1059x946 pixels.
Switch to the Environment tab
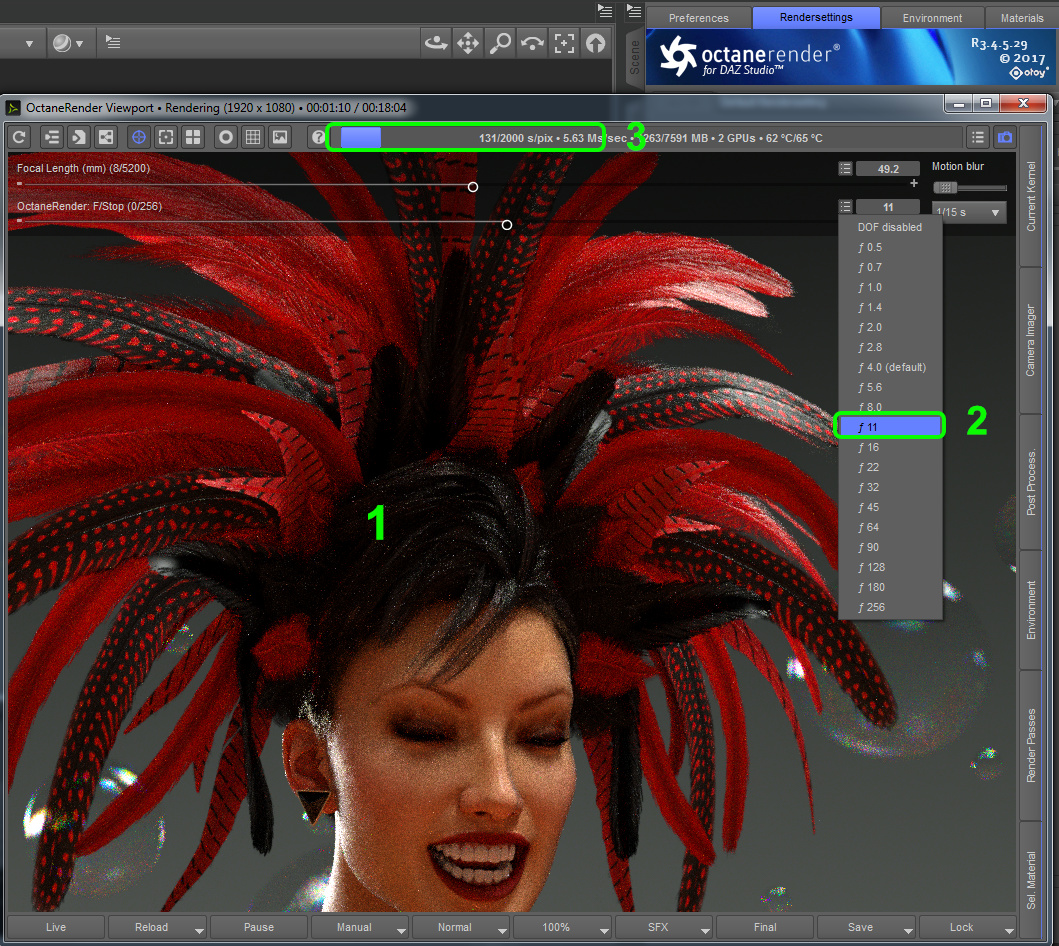pyautogui.click(x=932, y=18)
